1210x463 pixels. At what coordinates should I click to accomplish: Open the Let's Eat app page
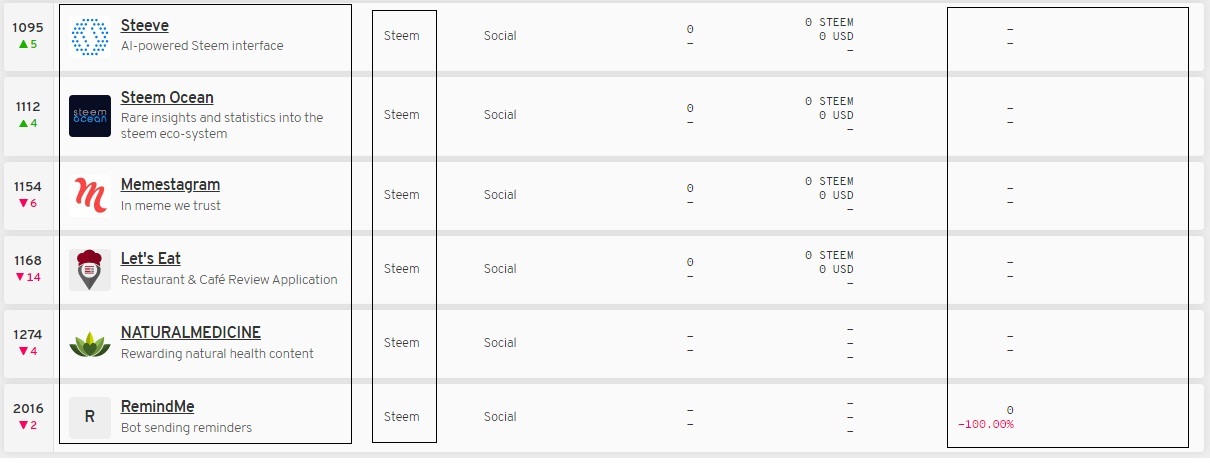[150, 259]
